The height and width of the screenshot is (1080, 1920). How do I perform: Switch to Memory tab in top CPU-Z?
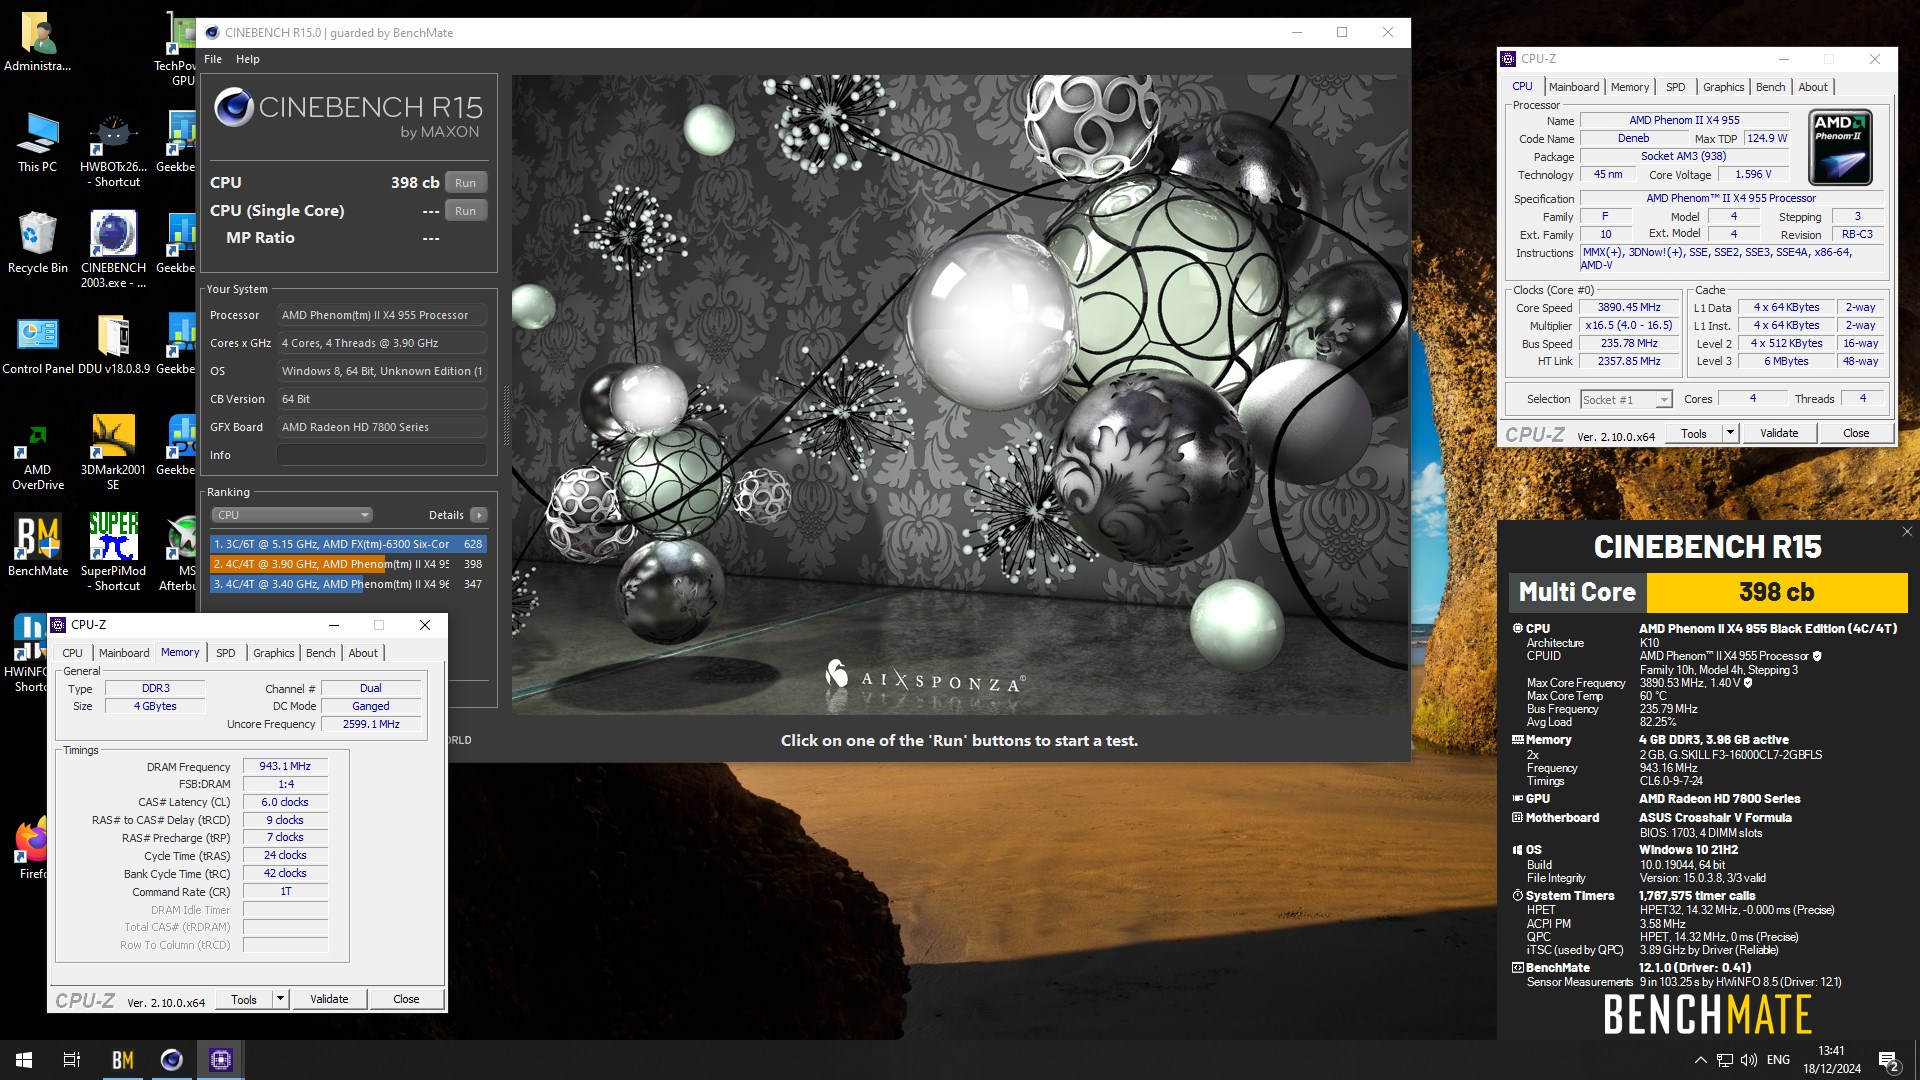click(x=1630, y=87)
